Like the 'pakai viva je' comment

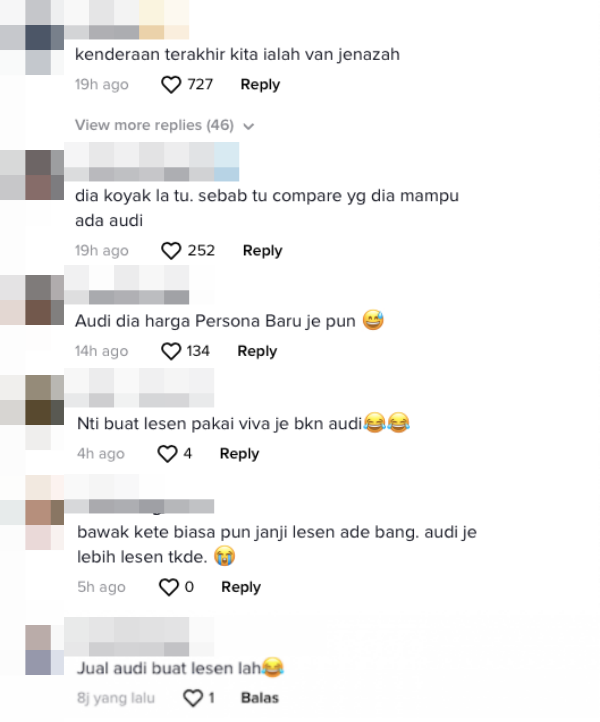pyautogui.click(x=167, y=454)
